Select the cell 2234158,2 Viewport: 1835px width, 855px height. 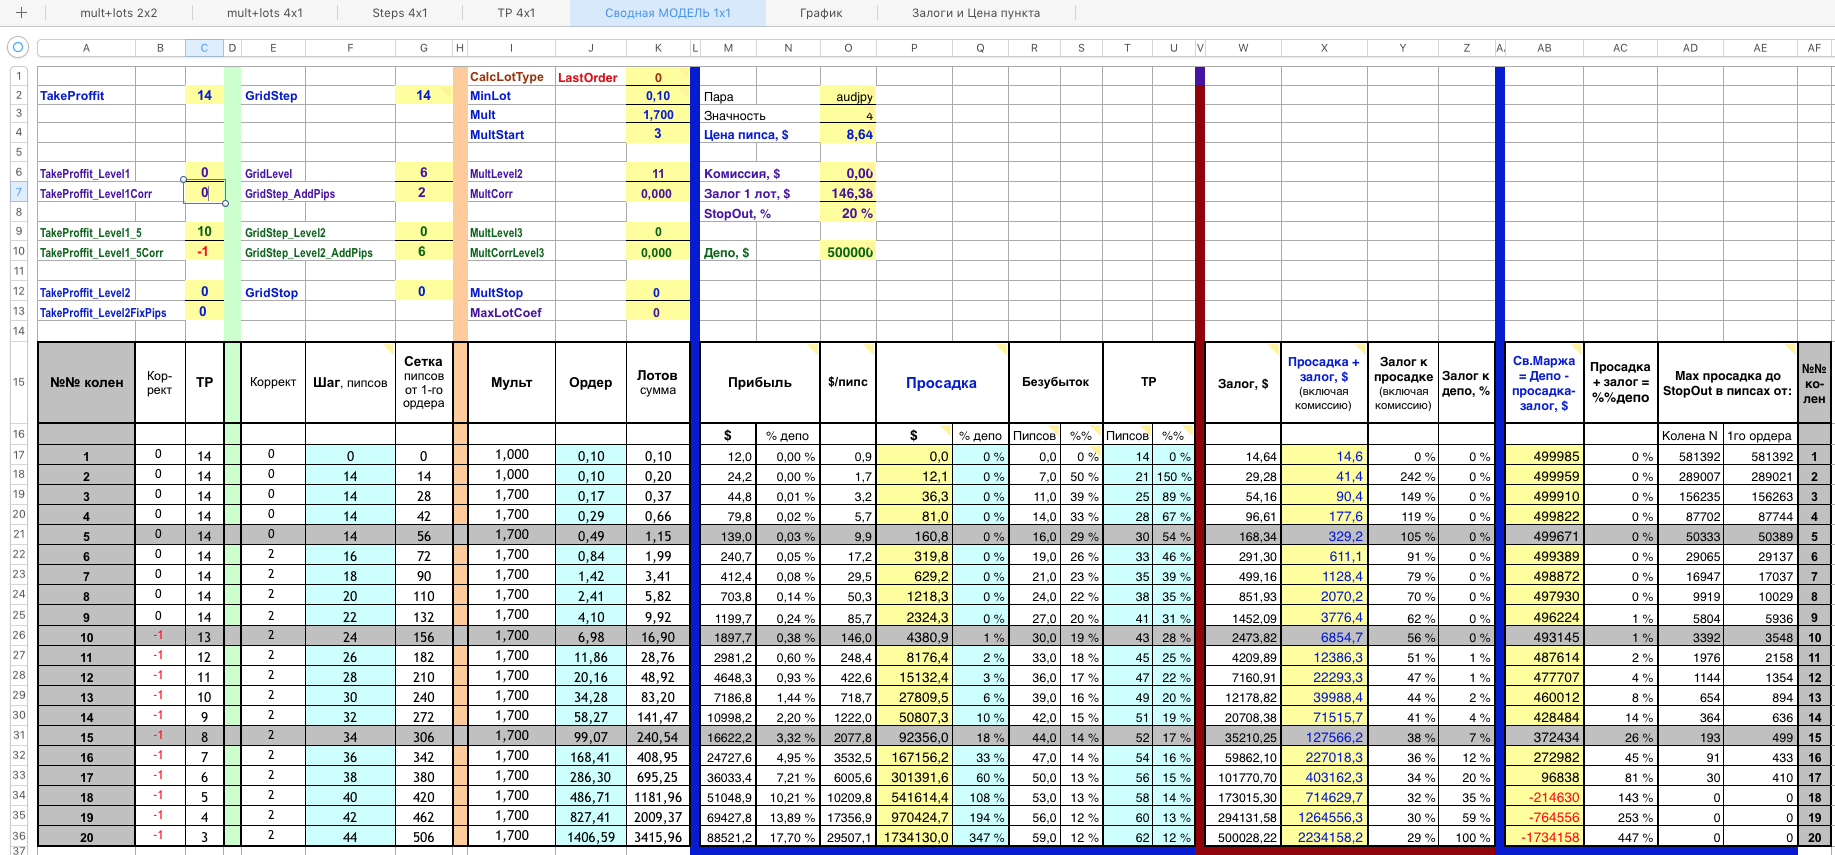click(x=1324, y=837)
